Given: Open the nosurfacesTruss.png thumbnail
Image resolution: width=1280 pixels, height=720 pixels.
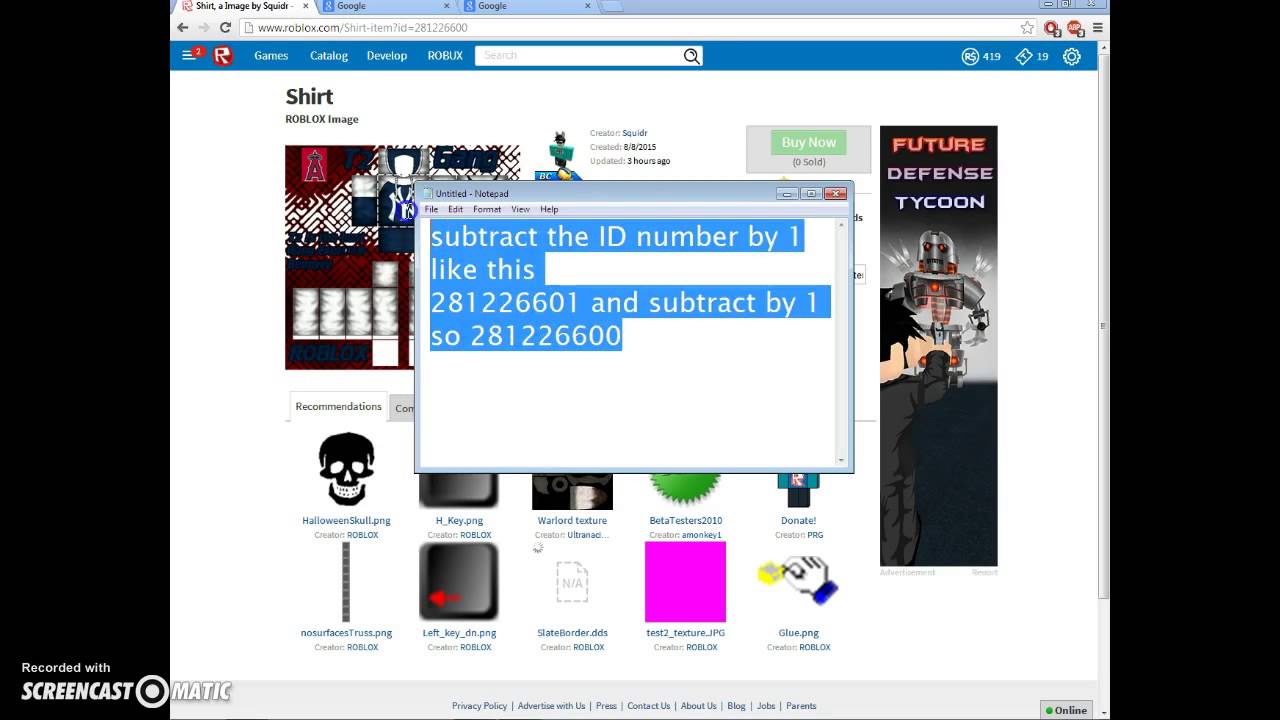Looking at the screenshot, I should (346, 582).
